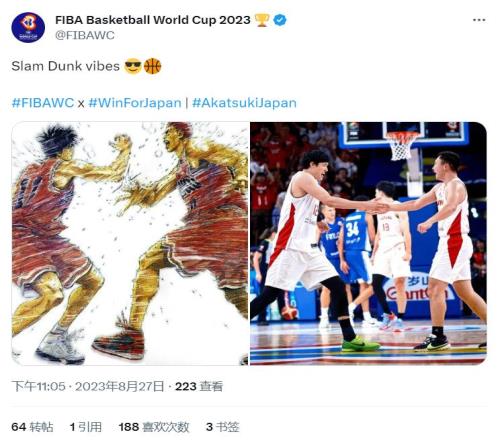The image size is (500, 440).
Task: Click the trophy emoji beside account name
Action: tap(262, 20)
